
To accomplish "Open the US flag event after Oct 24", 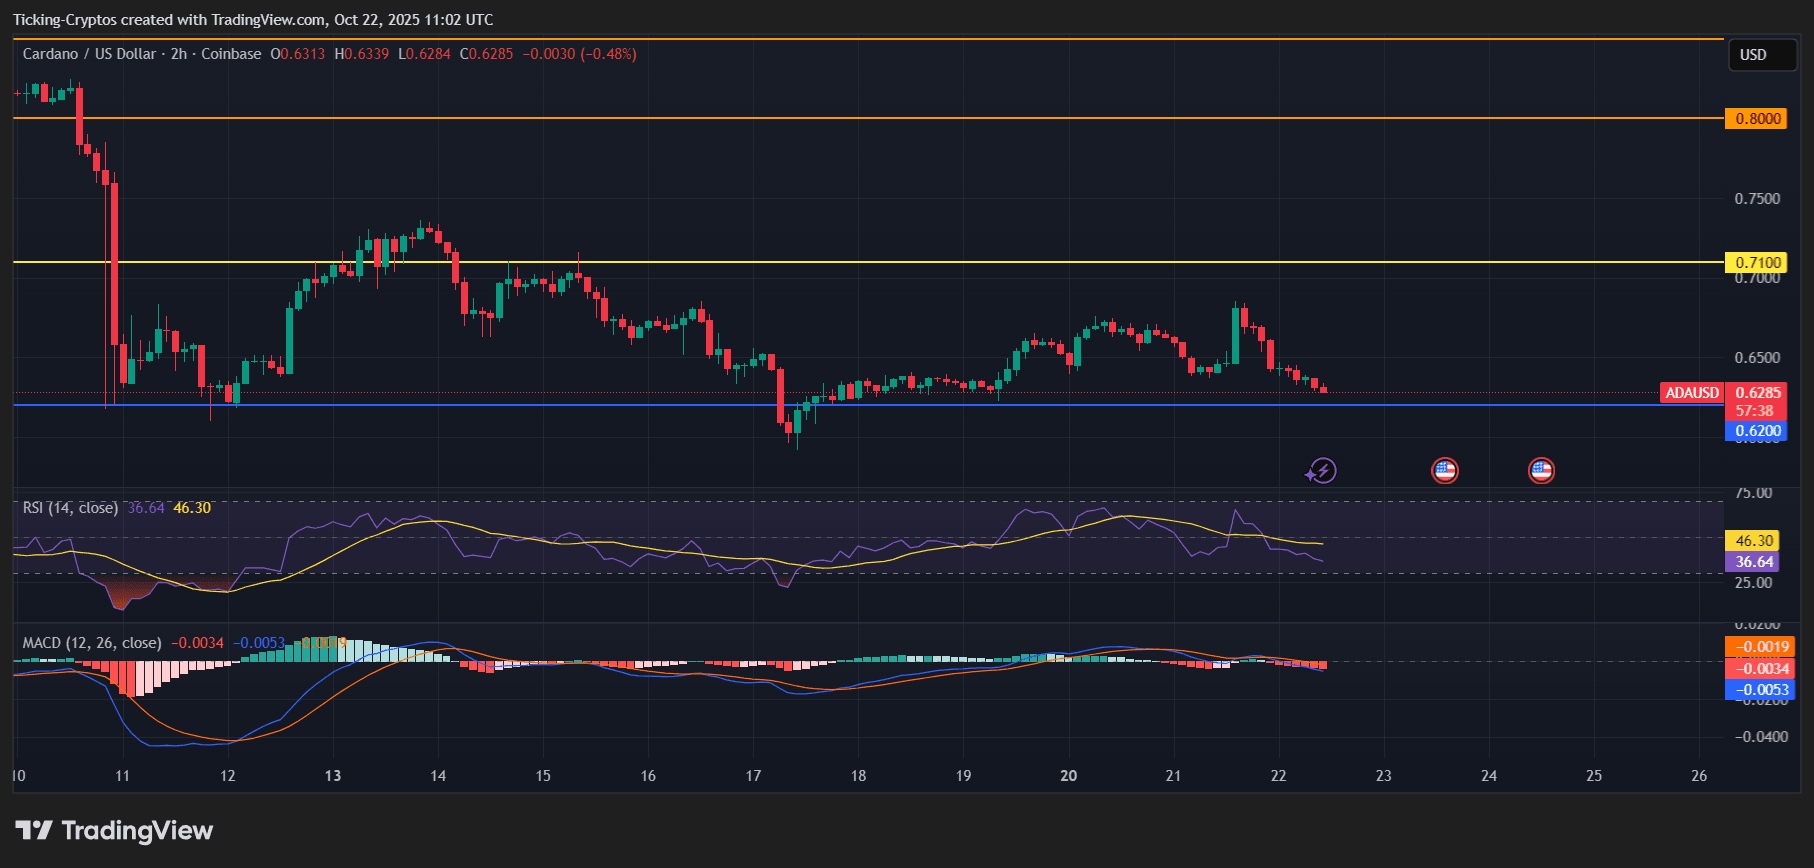I will point(1541,470).
